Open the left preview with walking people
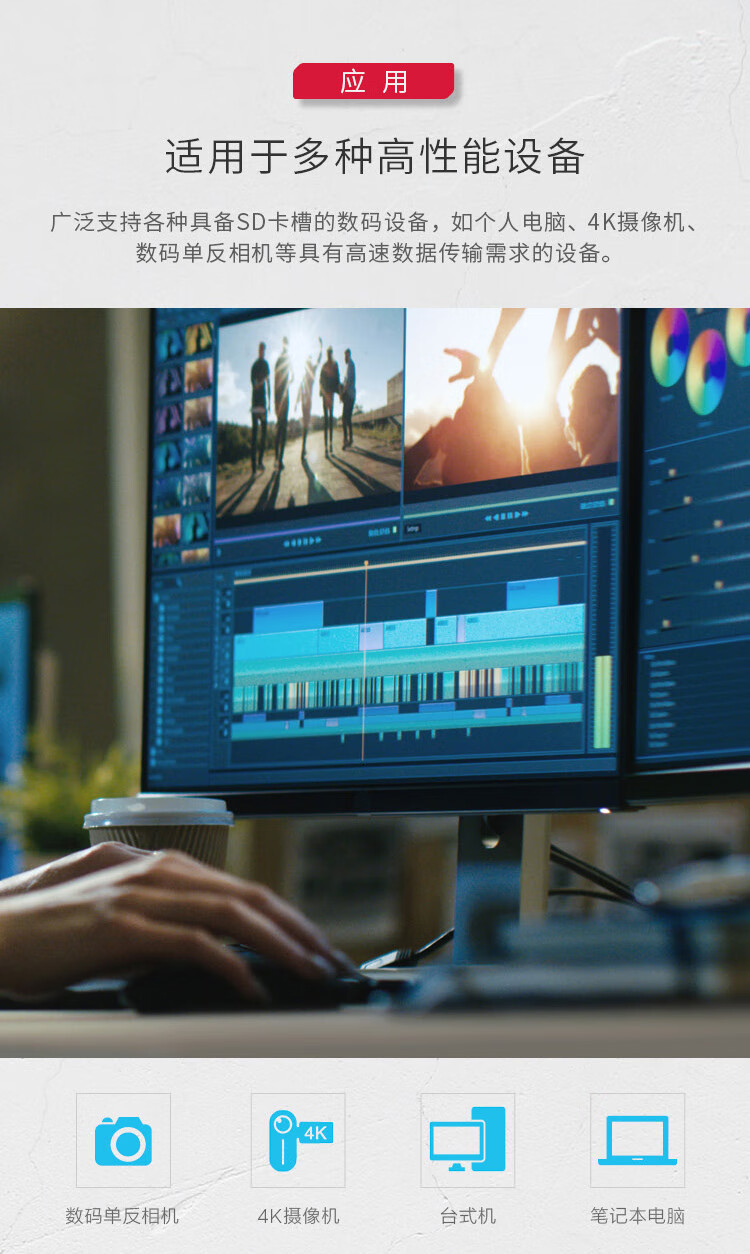 click(308, 410)
